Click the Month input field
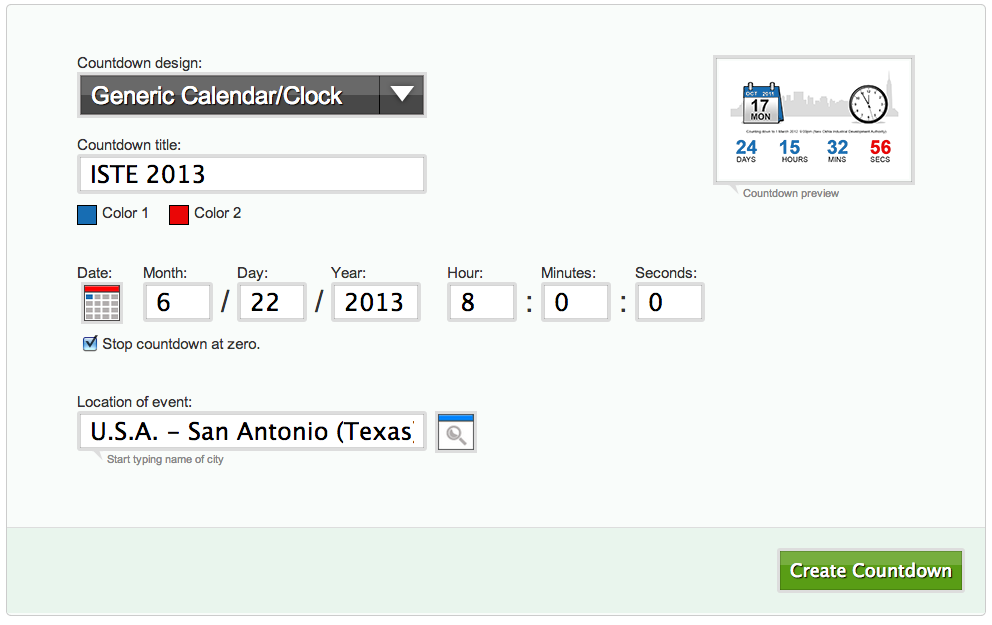 pyautogui.click(x=177, y=302)
